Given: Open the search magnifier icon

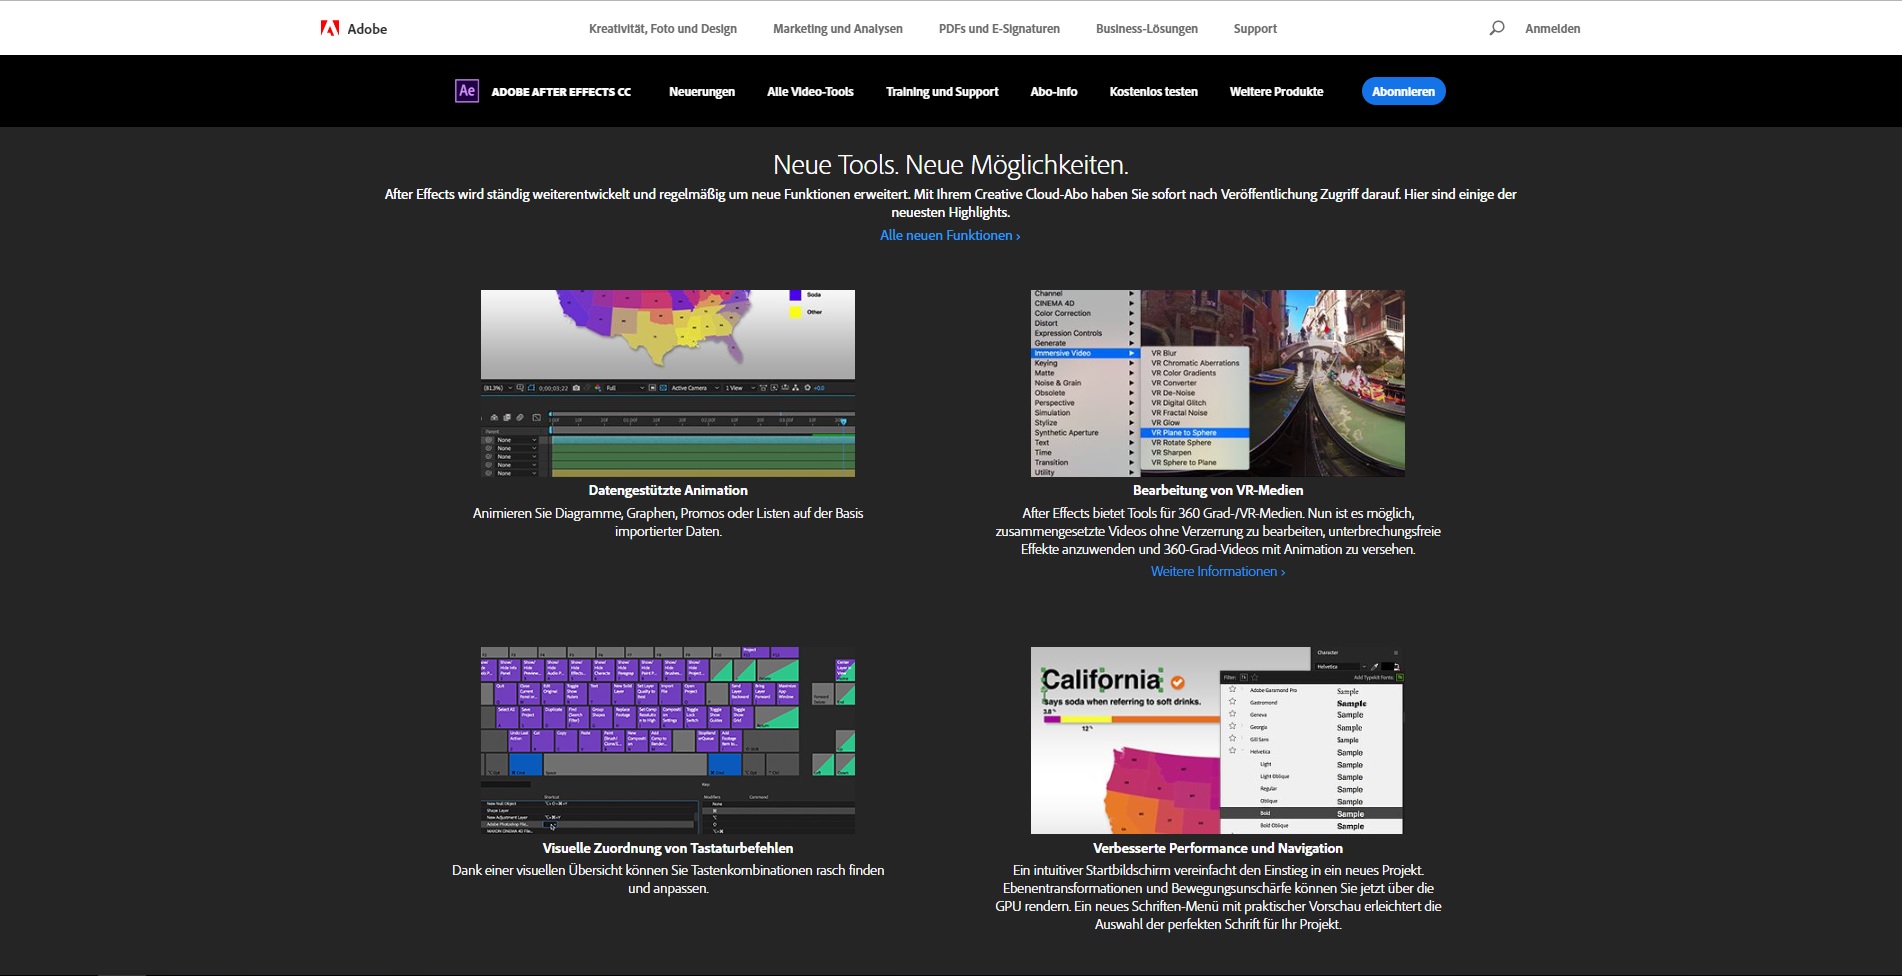Looking at the screenshot, I should point(1496,28).
